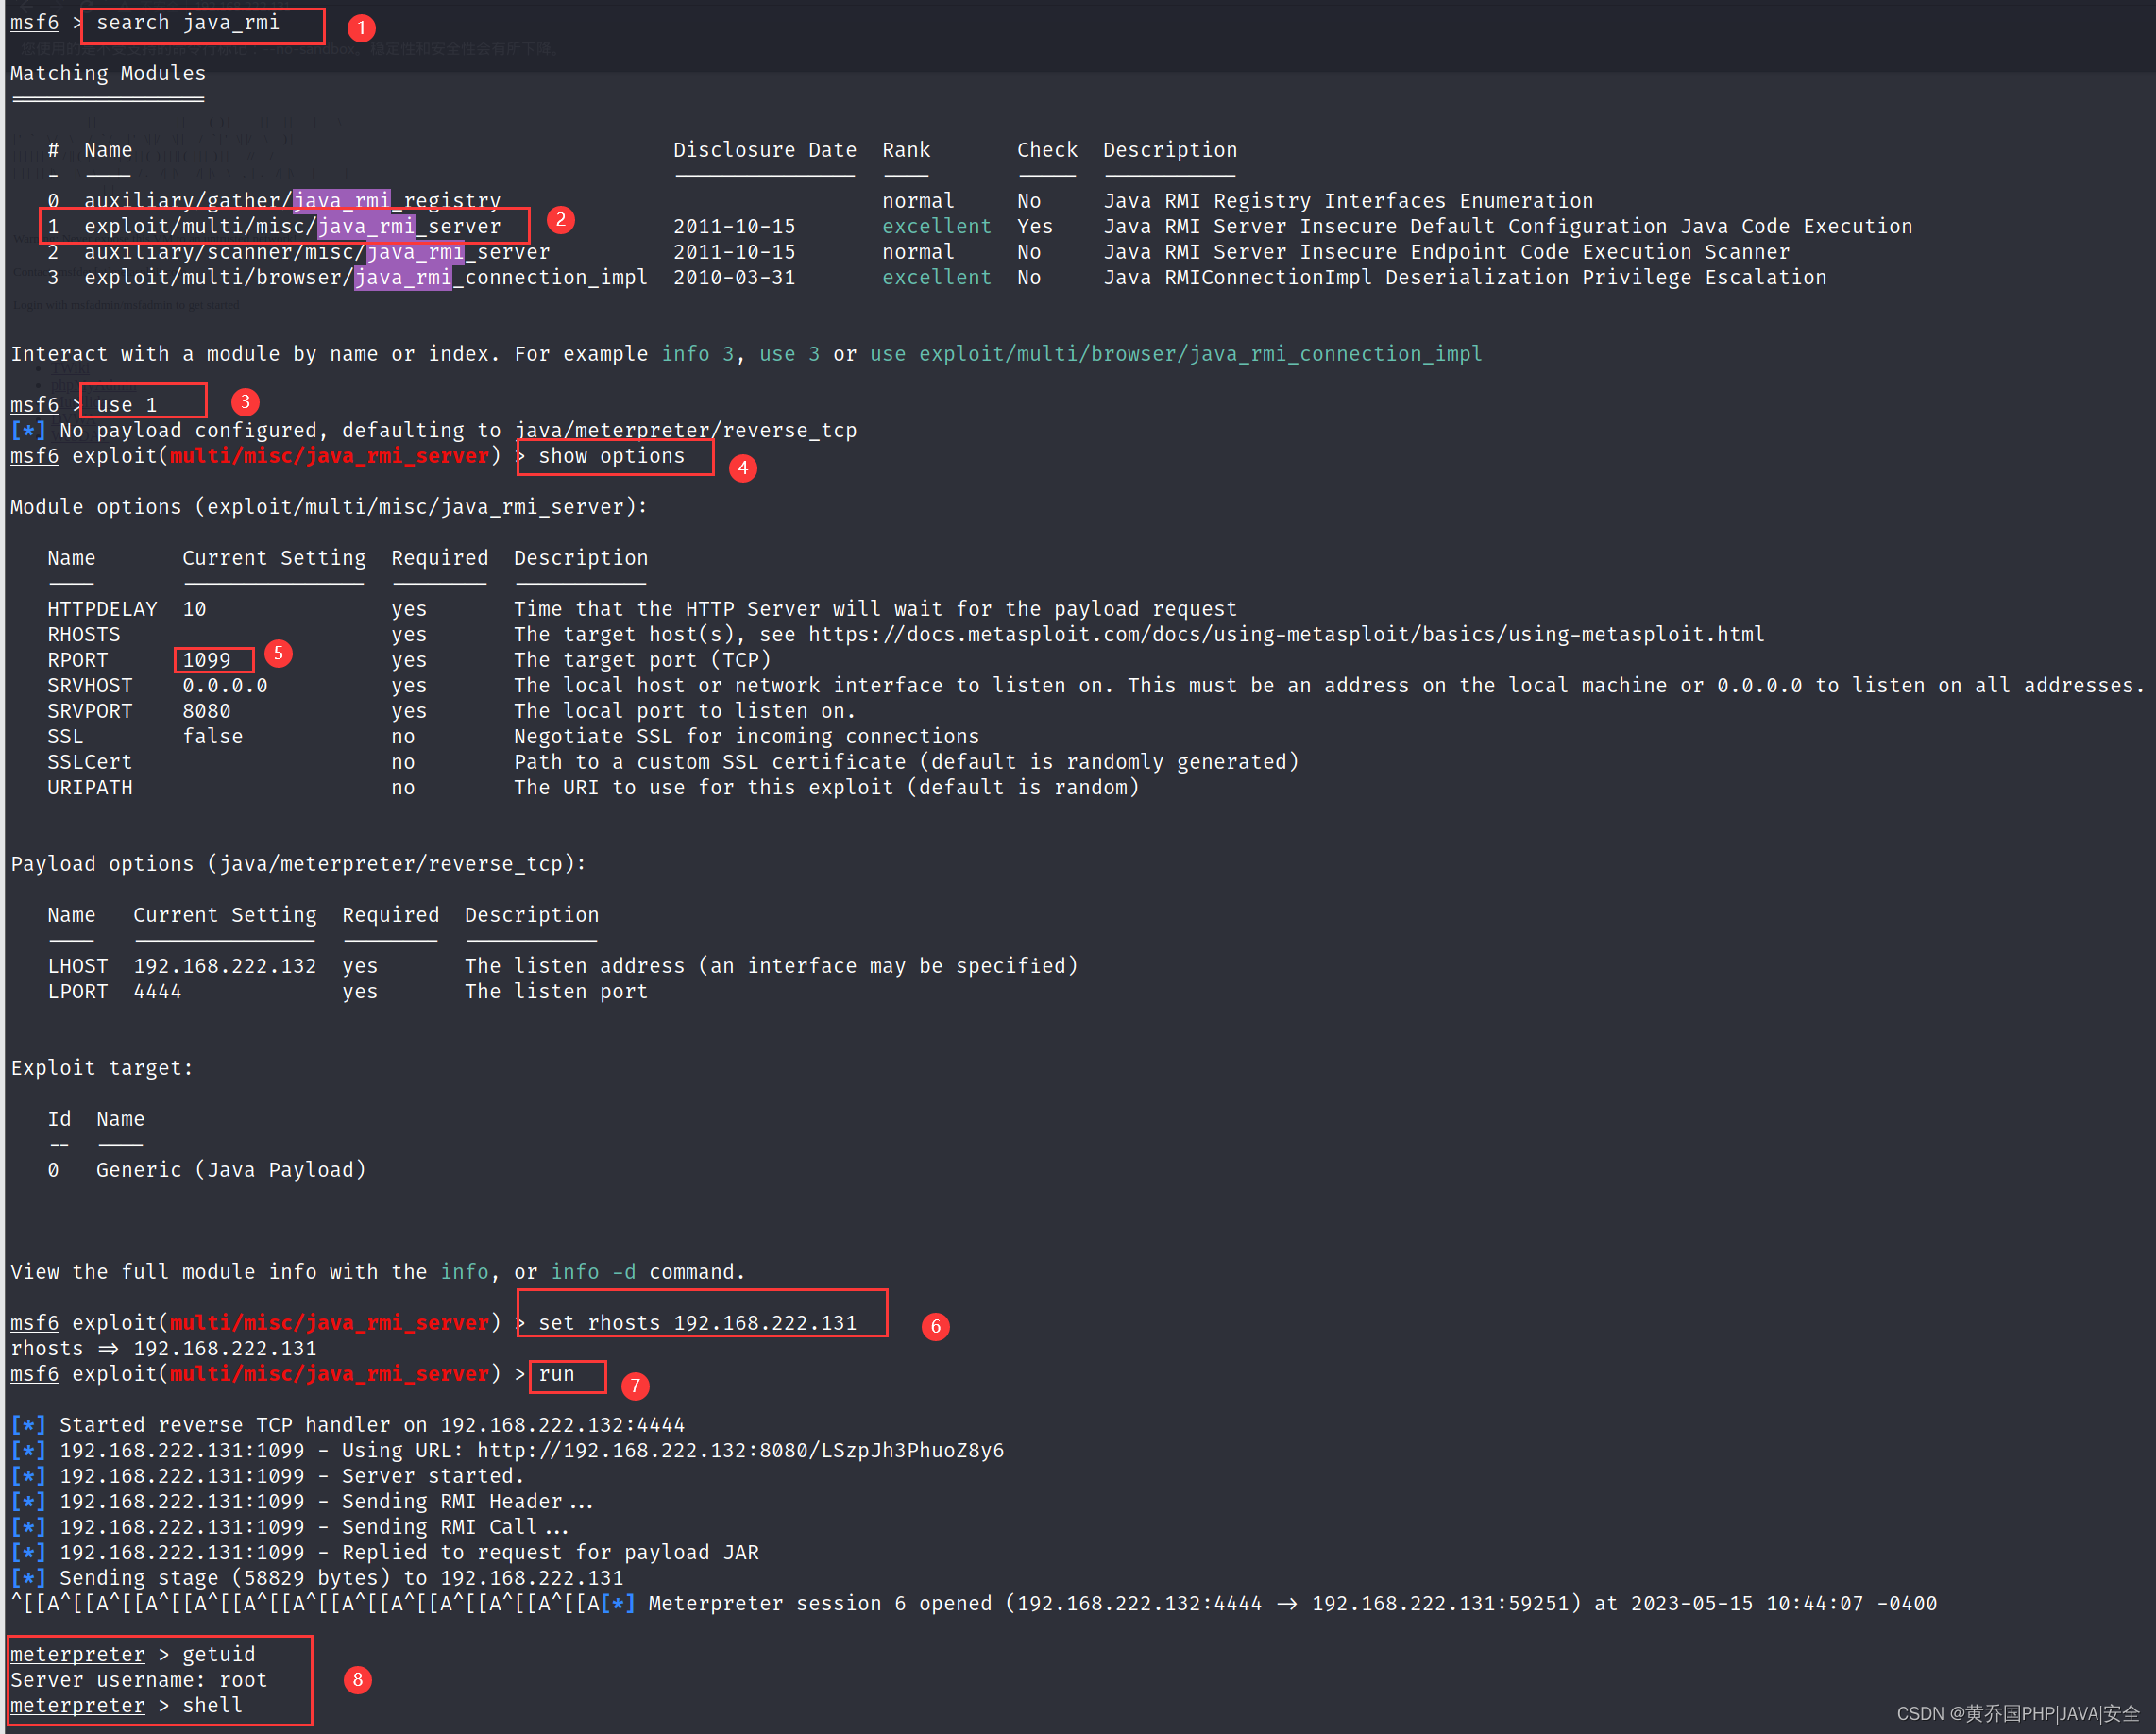Click 'Replied to request for payload JAR' line
The image size is (2156, 1734).
tap(385, 1553)
